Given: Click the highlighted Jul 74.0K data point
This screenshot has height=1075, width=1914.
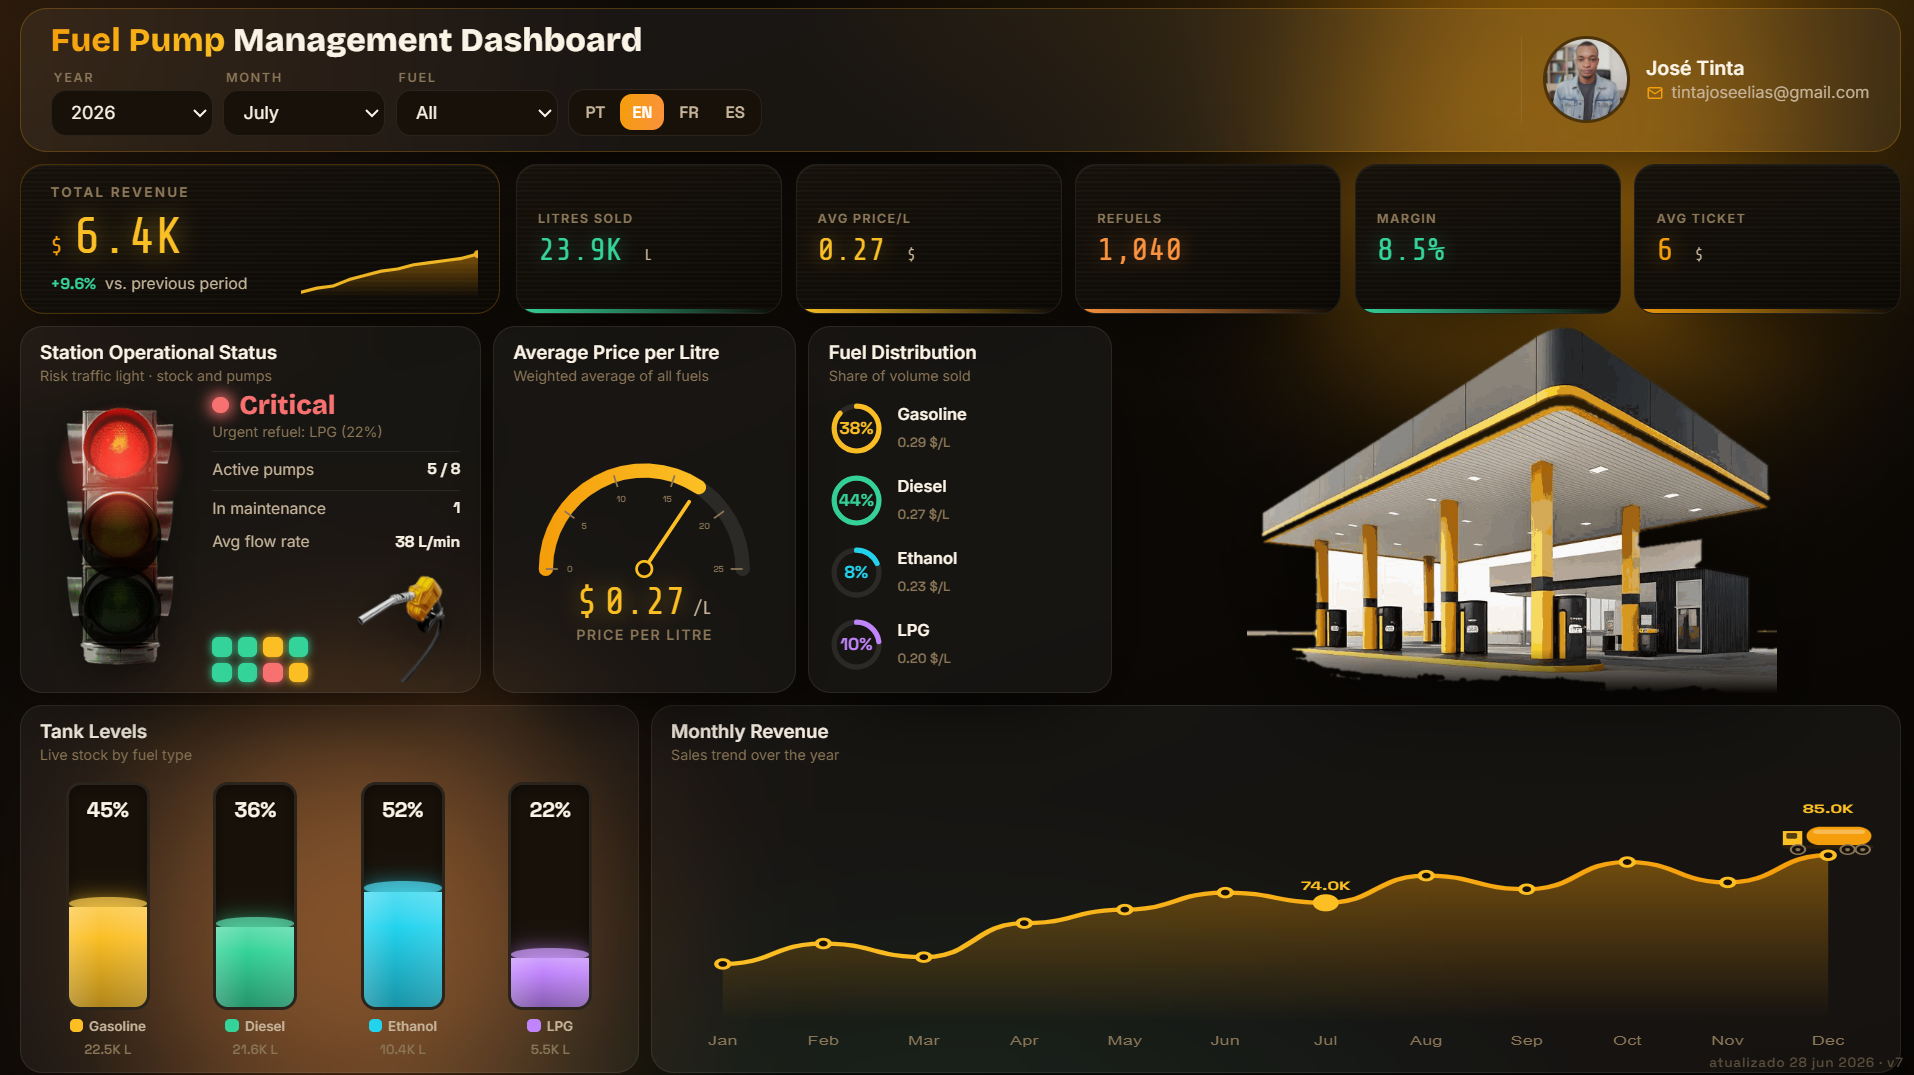Looking at the screenshot, I should coord(1325,903).
